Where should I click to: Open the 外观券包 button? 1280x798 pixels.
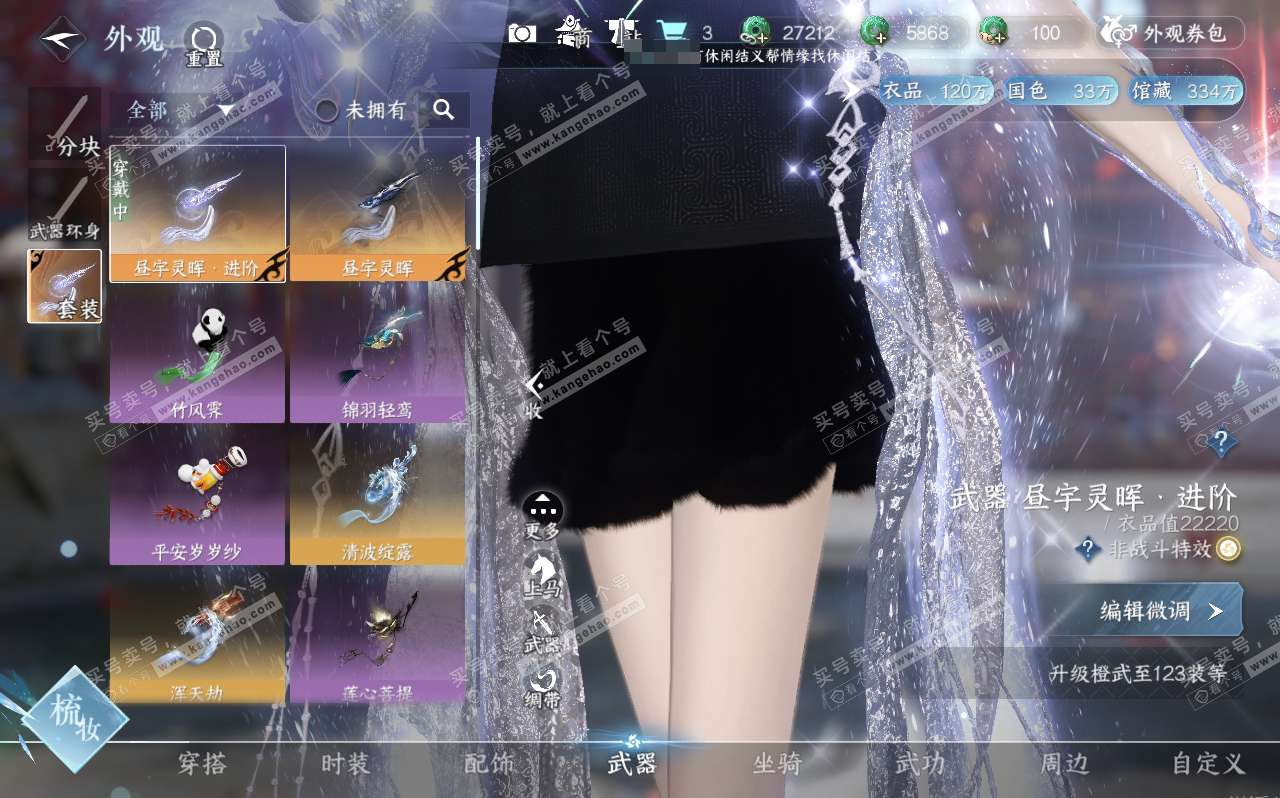tap(1171, 33)
